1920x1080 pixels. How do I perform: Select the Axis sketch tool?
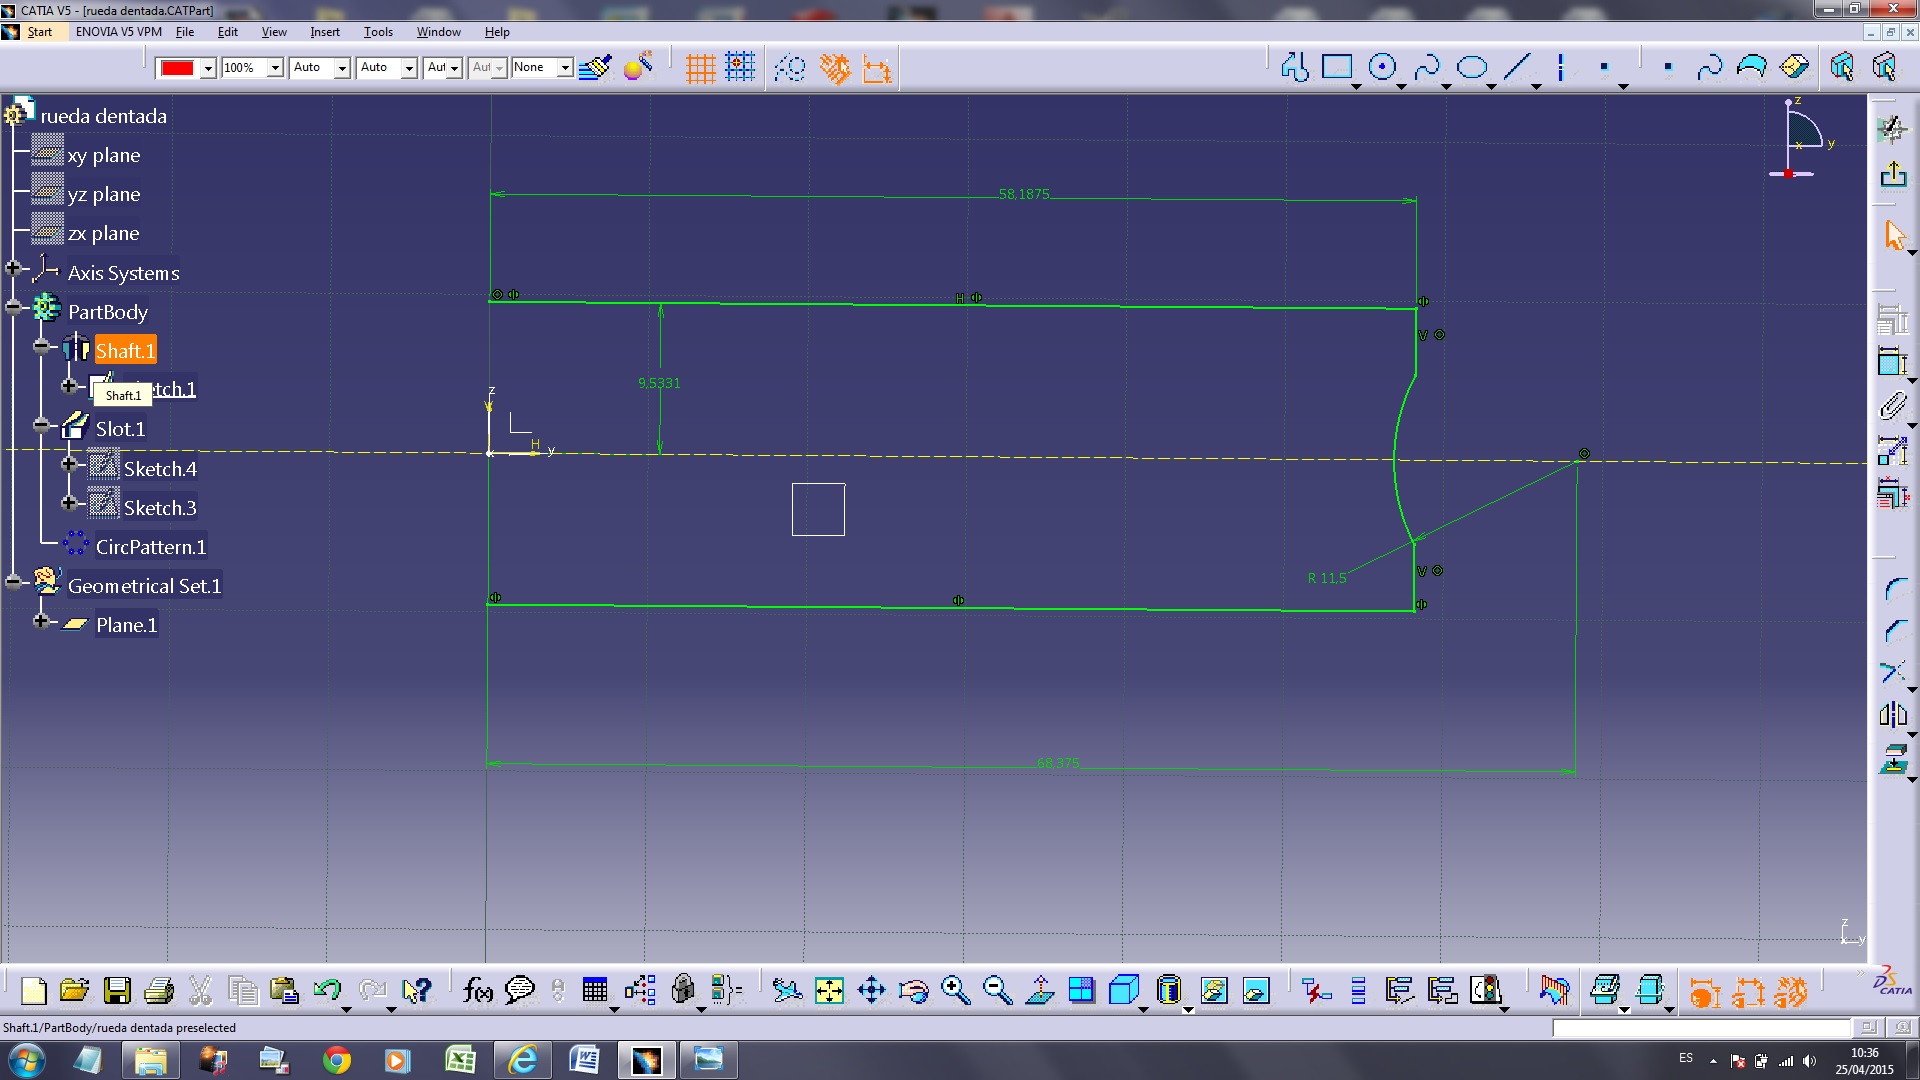(1560, 67)
